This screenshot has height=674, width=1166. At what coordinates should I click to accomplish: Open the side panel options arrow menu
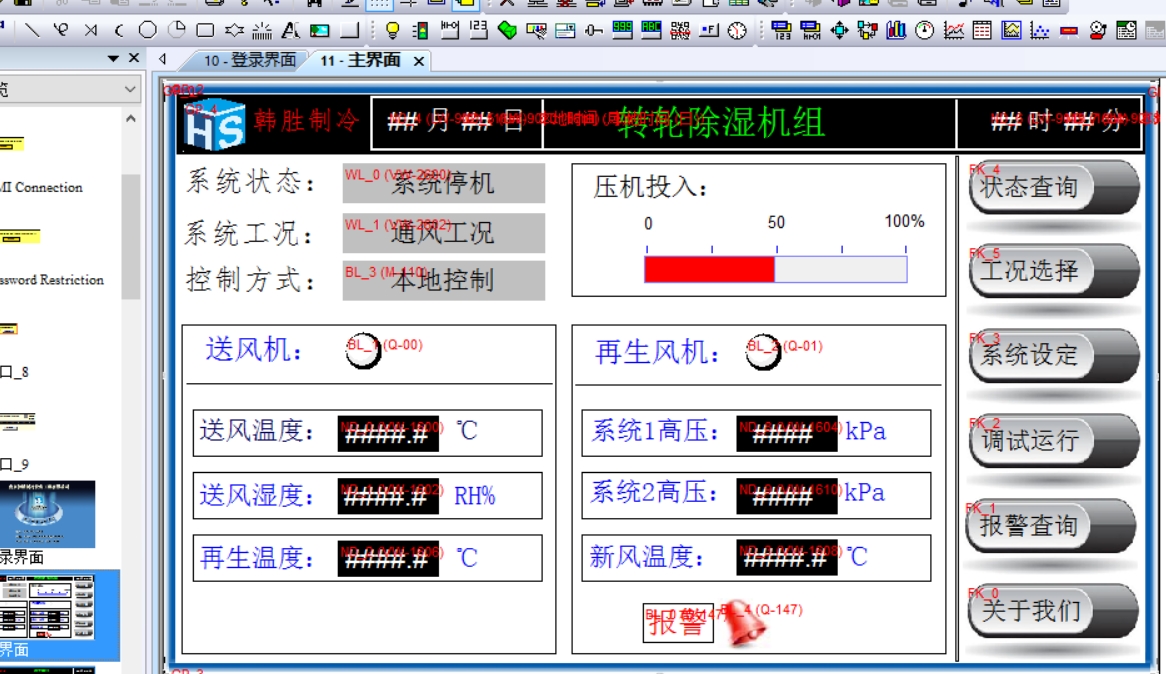coord(113,59)
